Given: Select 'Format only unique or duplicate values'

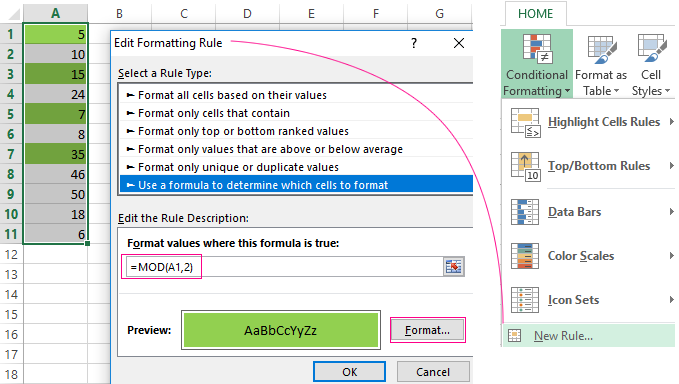Looking at the screenshot, I should tap(296, 167).
